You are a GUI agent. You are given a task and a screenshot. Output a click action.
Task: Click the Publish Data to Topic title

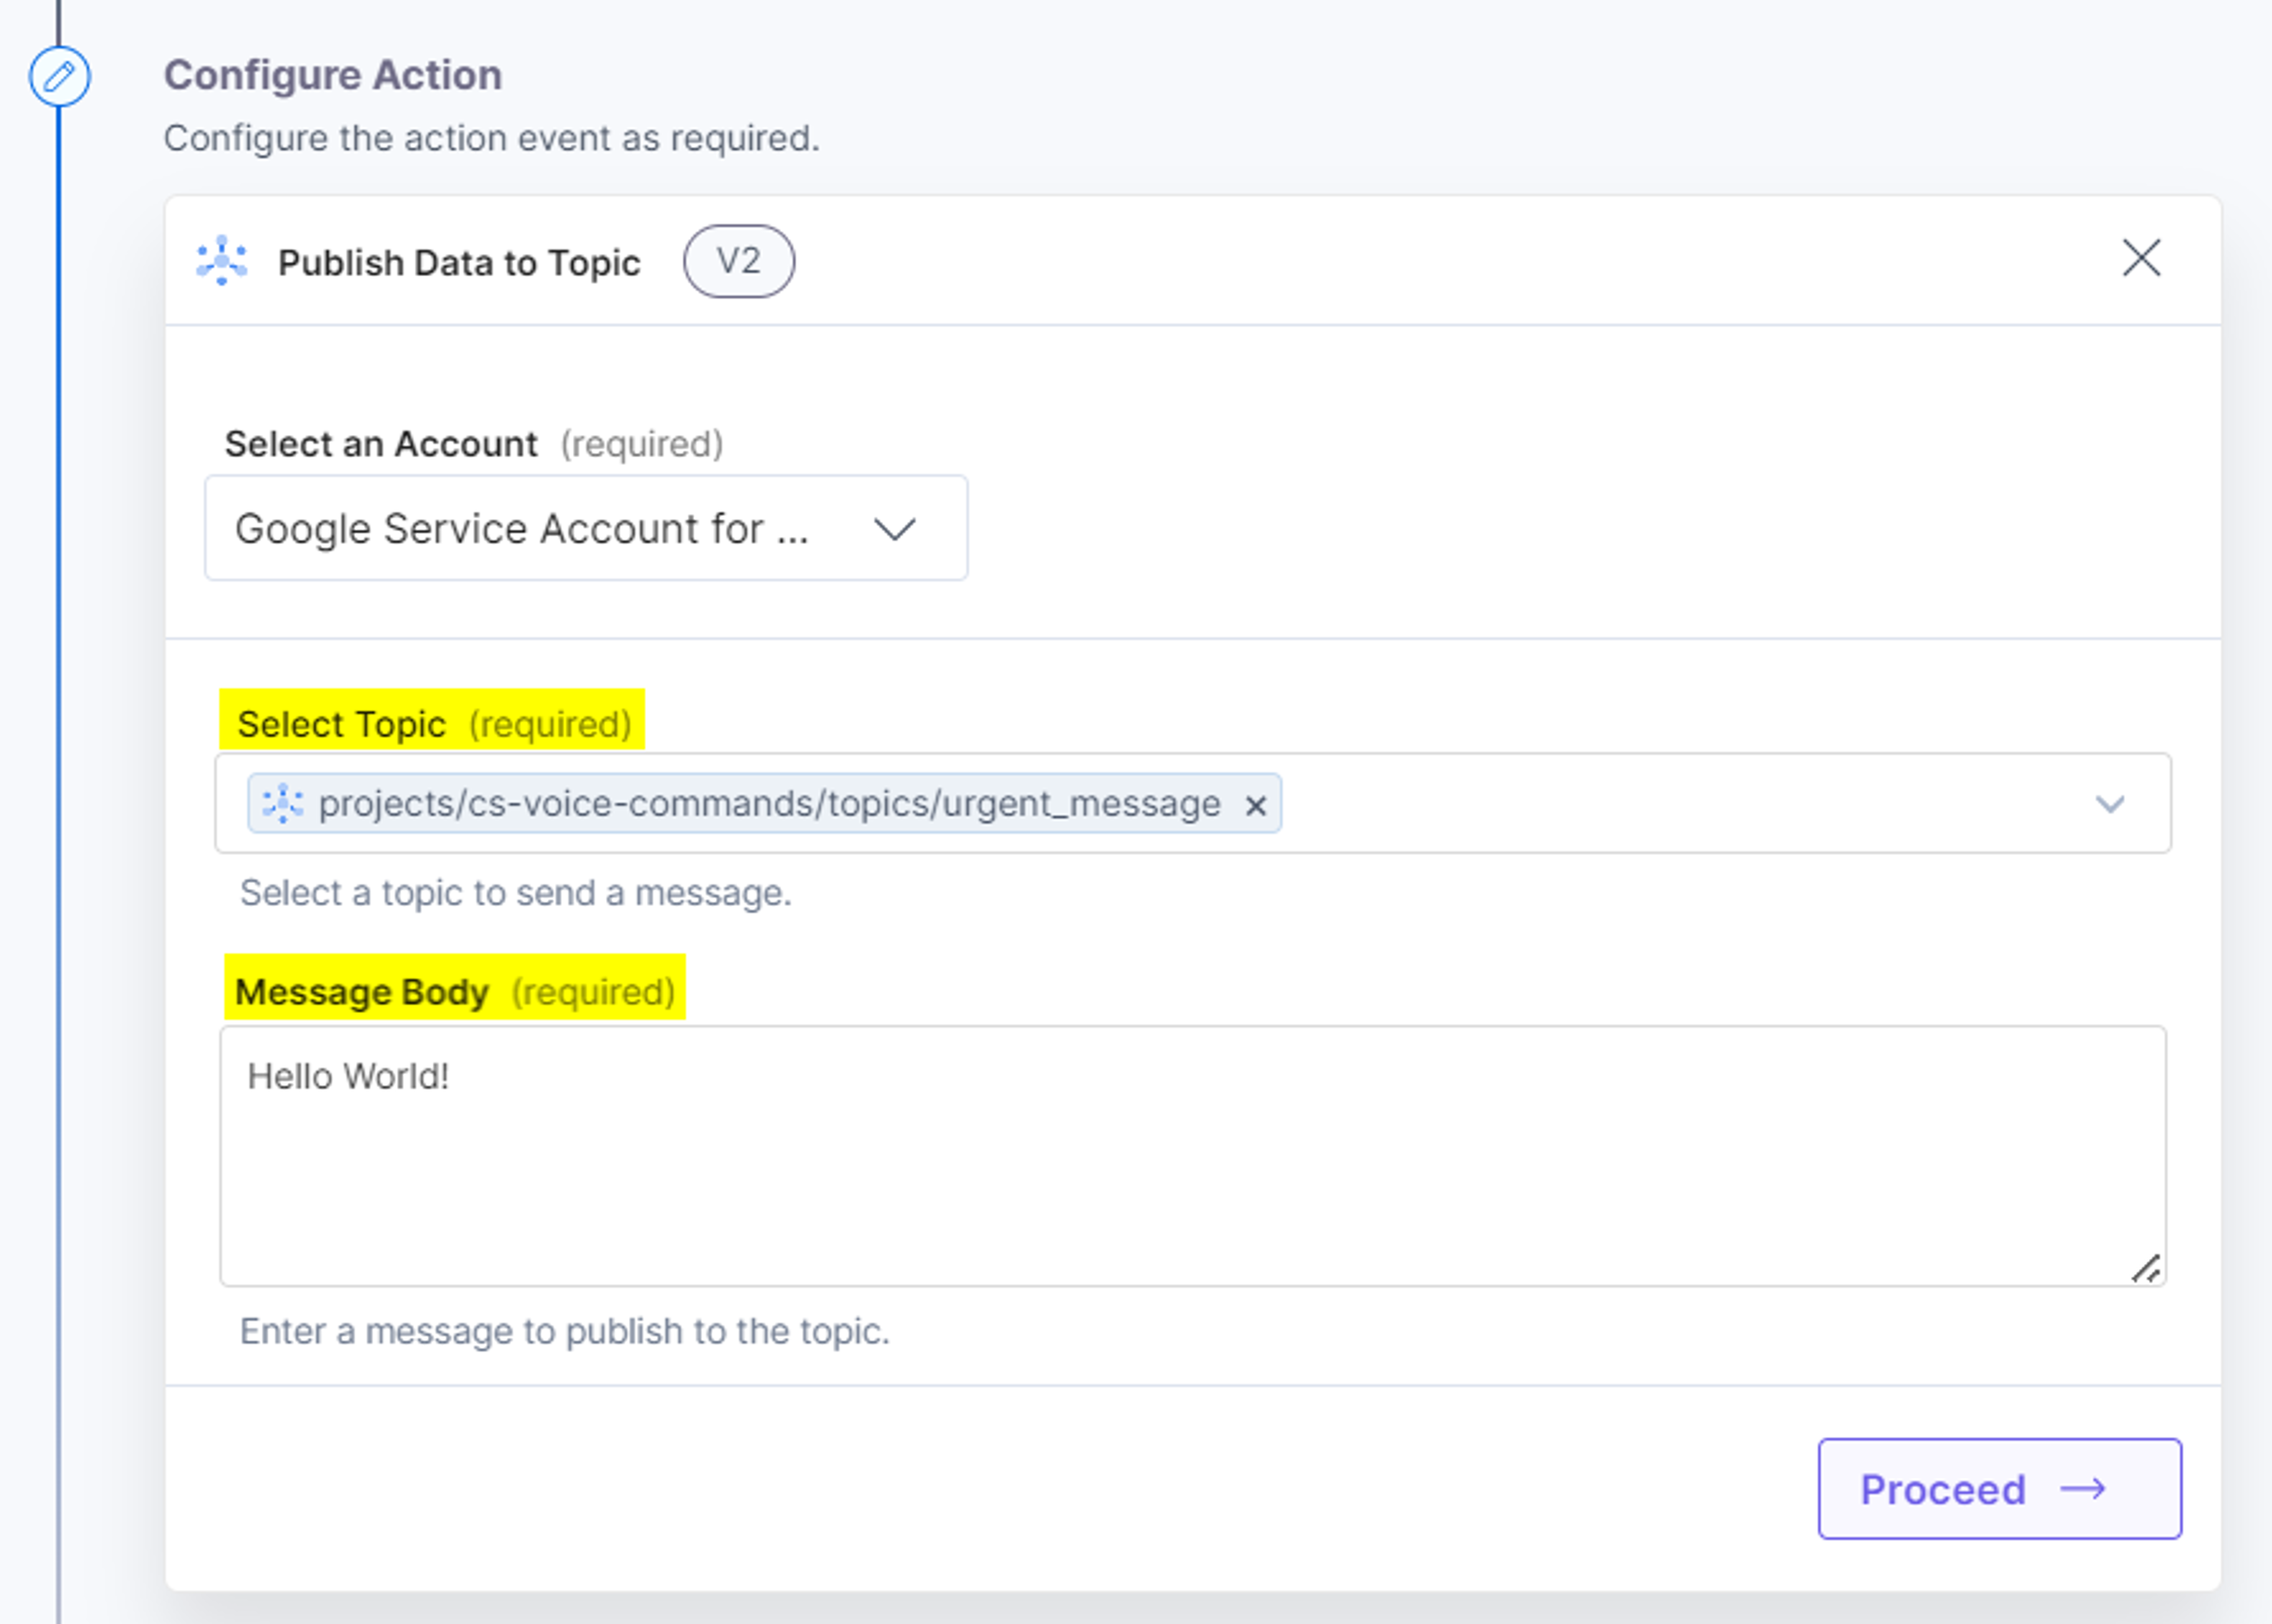[459, 263]
